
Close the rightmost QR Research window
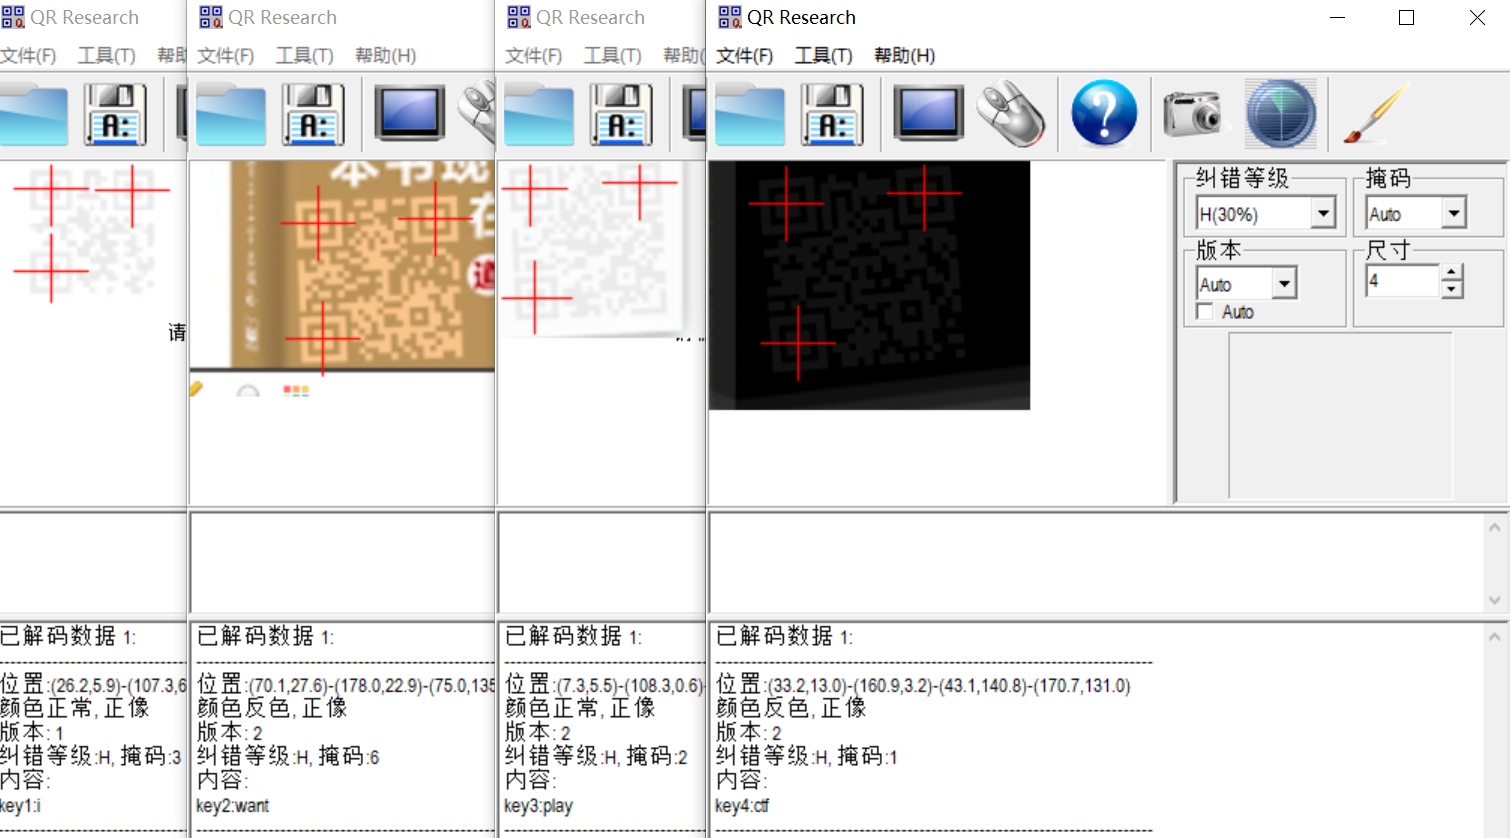tap(1477, 18)
